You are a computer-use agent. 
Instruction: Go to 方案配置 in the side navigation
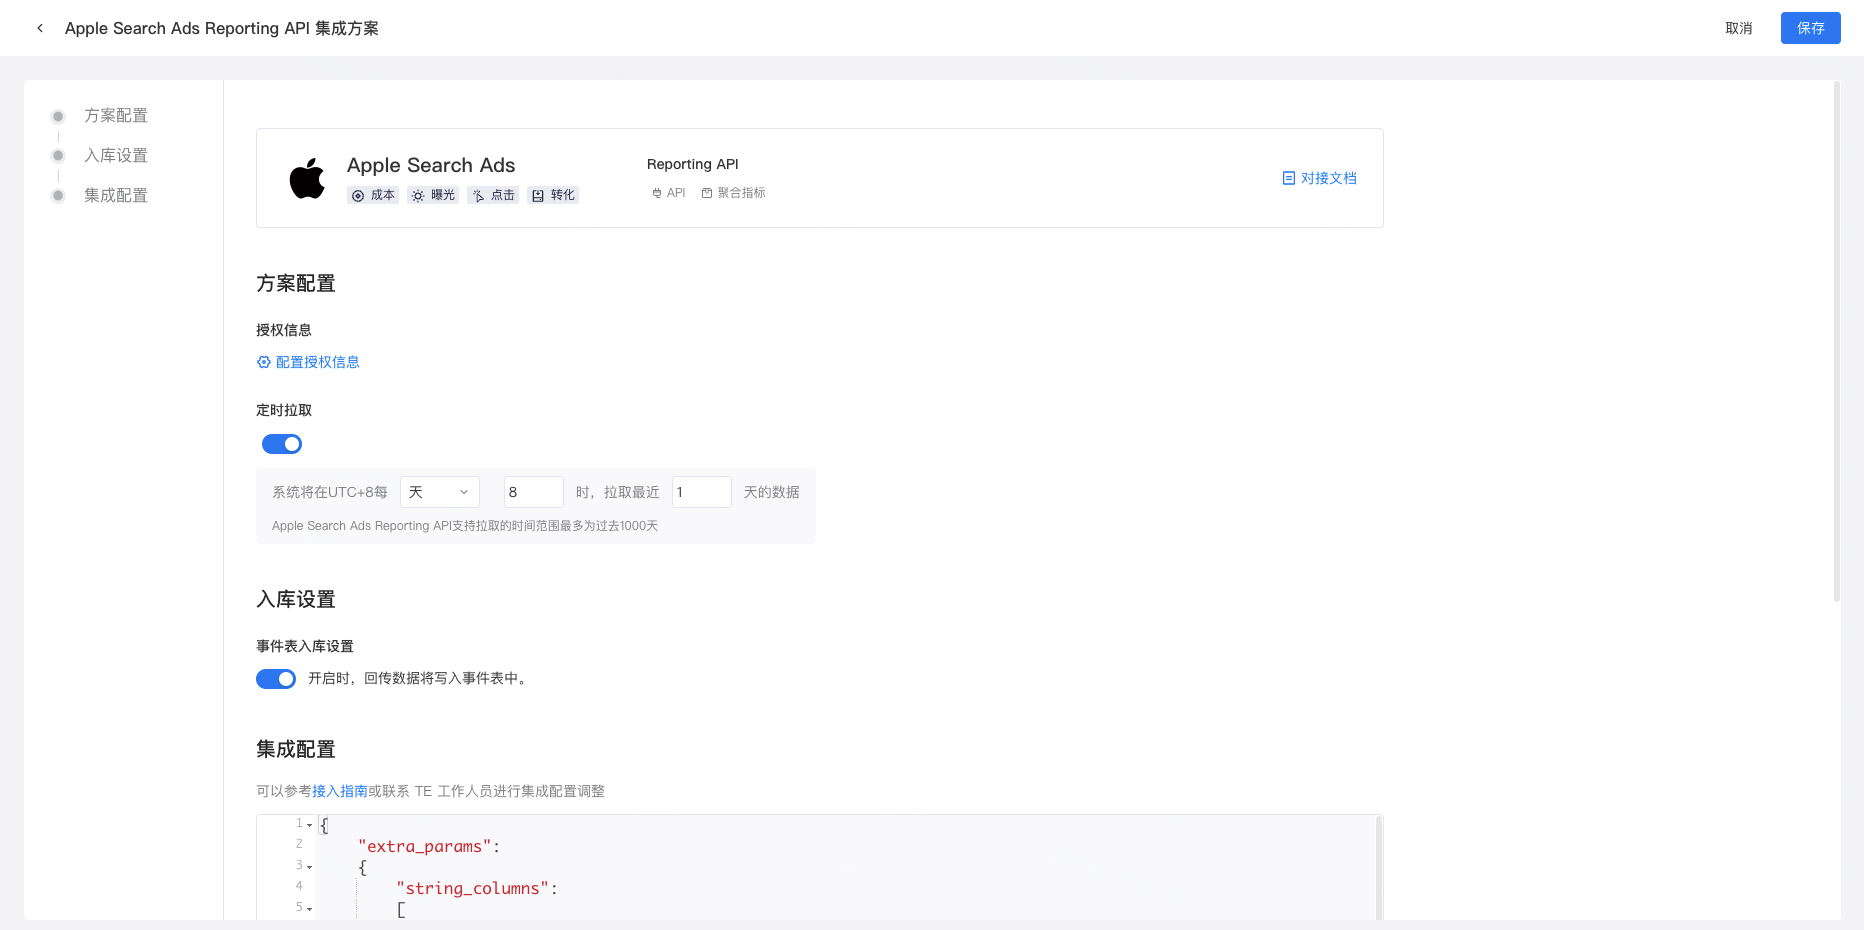click(x=116, y=116)
